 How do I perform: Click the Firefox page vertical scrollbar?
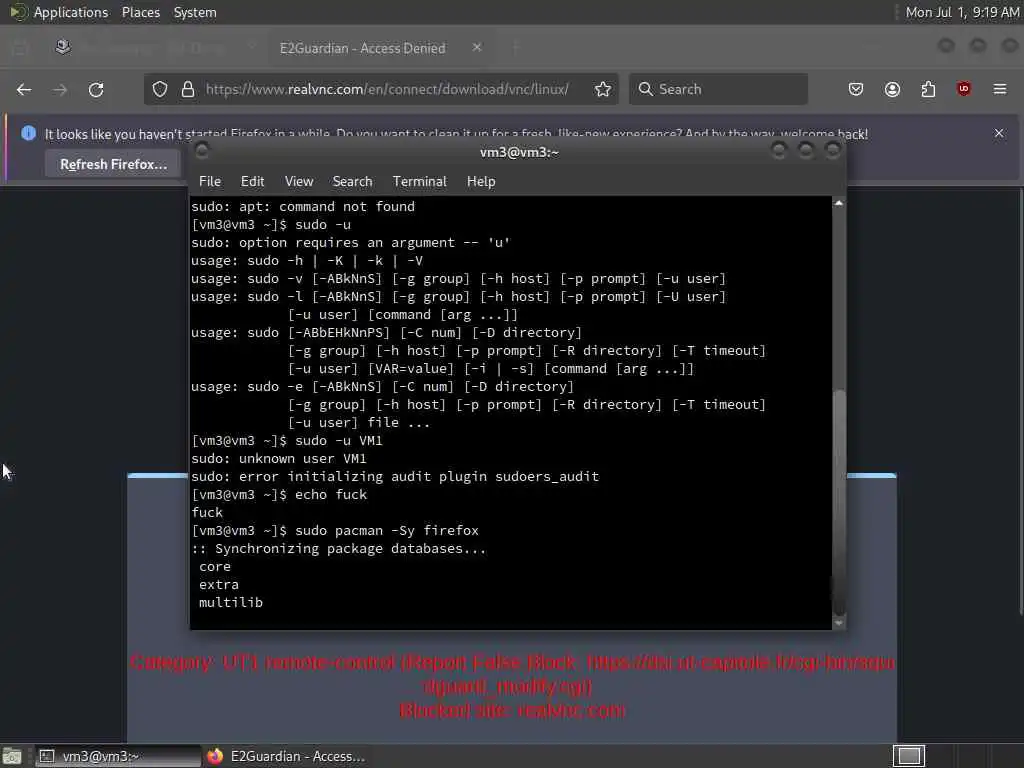[x=1021, y=402]
